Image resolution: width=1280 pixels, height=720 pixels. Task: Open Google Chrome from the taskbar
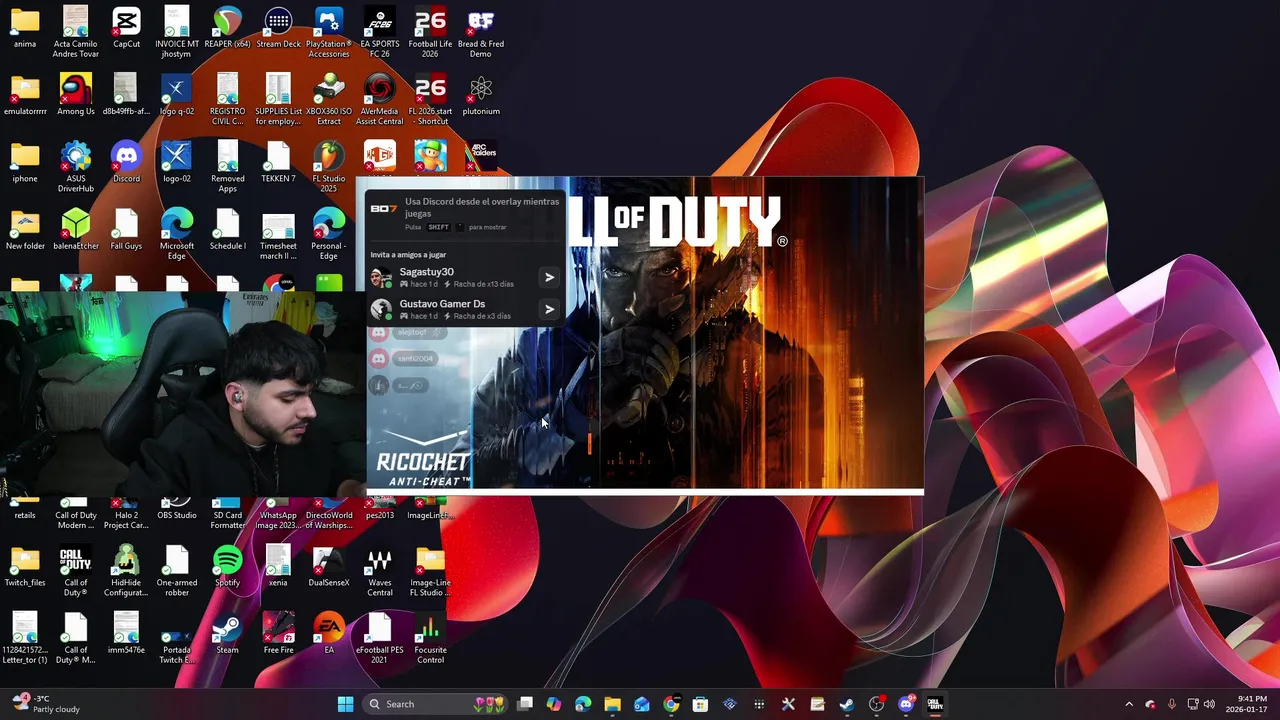(x=671, y=704)
